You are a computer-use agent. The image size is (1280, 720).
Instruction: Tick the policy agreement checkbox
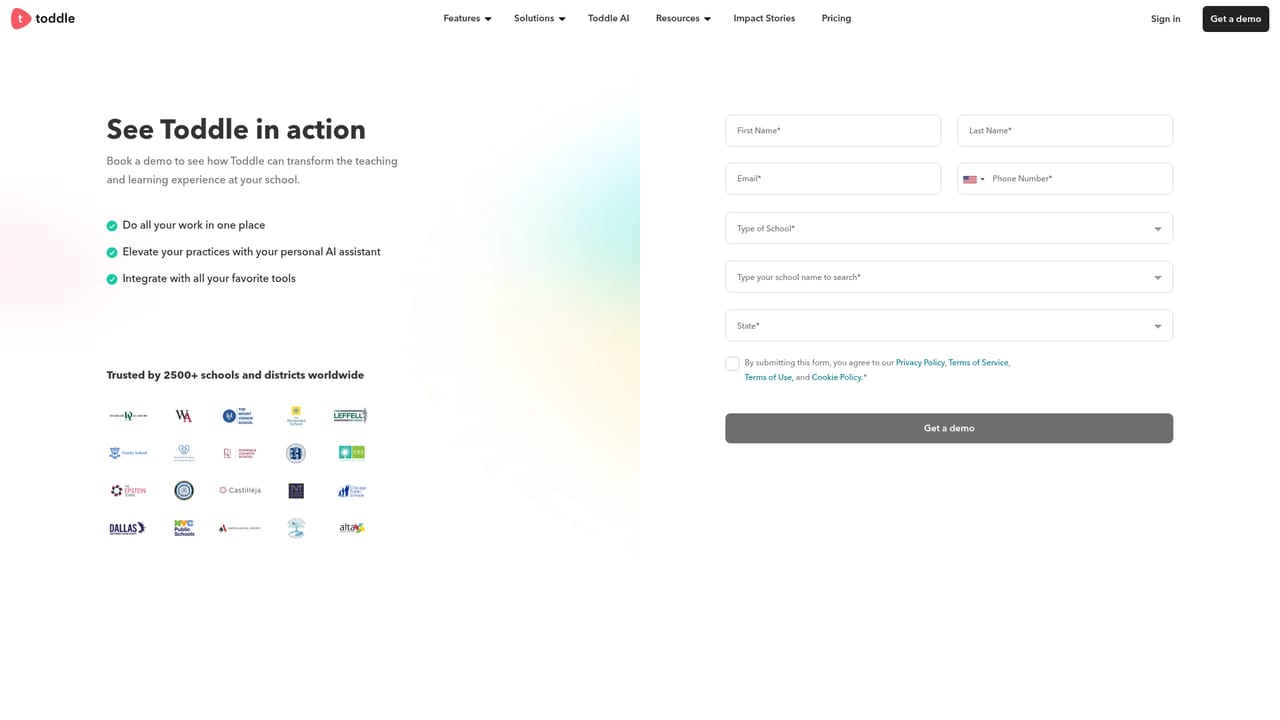click(x=732, y=364)
